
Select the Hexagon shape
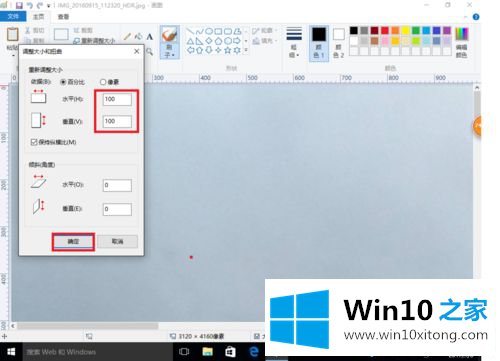pyautogui.click(x=228, y=41)
